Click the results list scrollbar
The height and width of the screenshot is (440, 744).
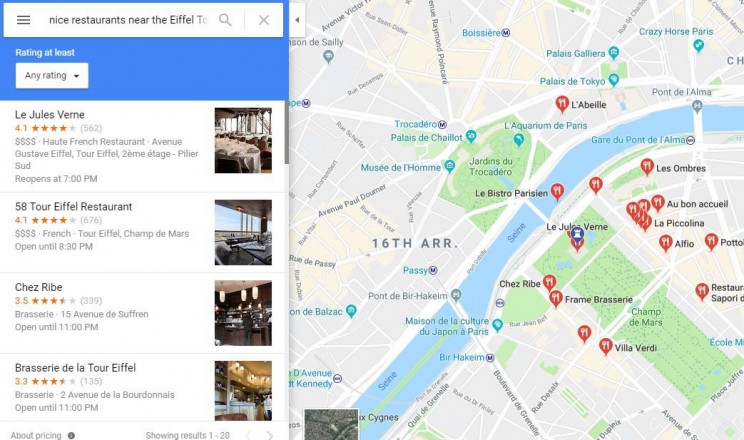[x=287, y=132]
